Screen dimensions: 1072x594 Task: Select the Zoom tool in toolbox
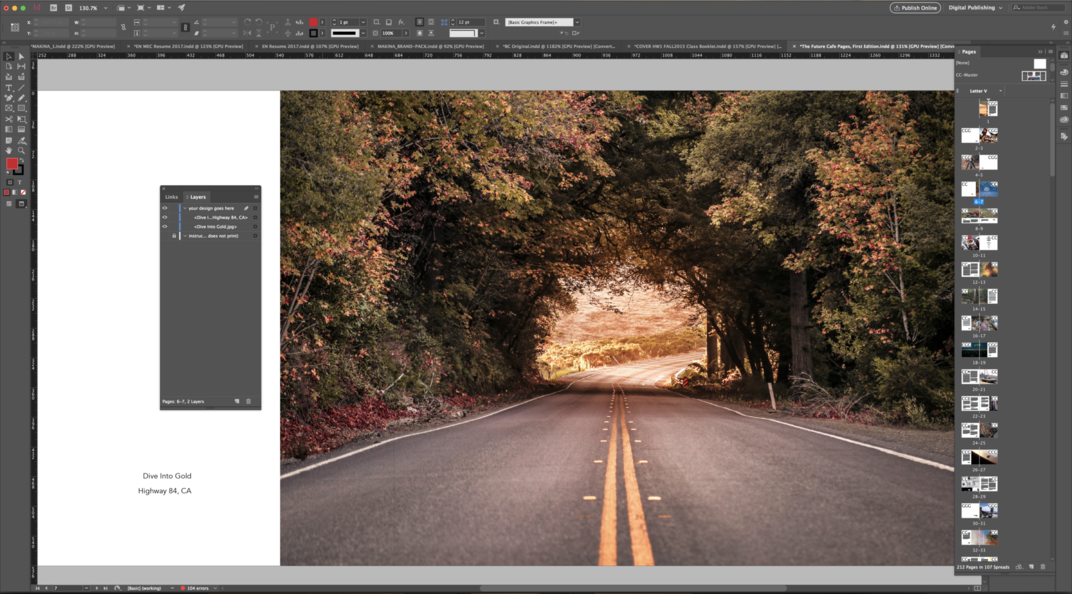click(x=22, y=150)
